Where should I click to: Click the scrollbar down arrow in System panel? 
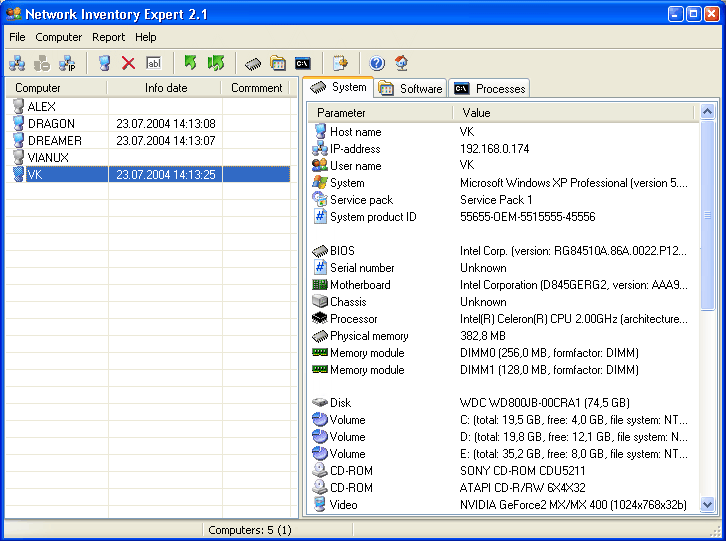click(707, 504)
